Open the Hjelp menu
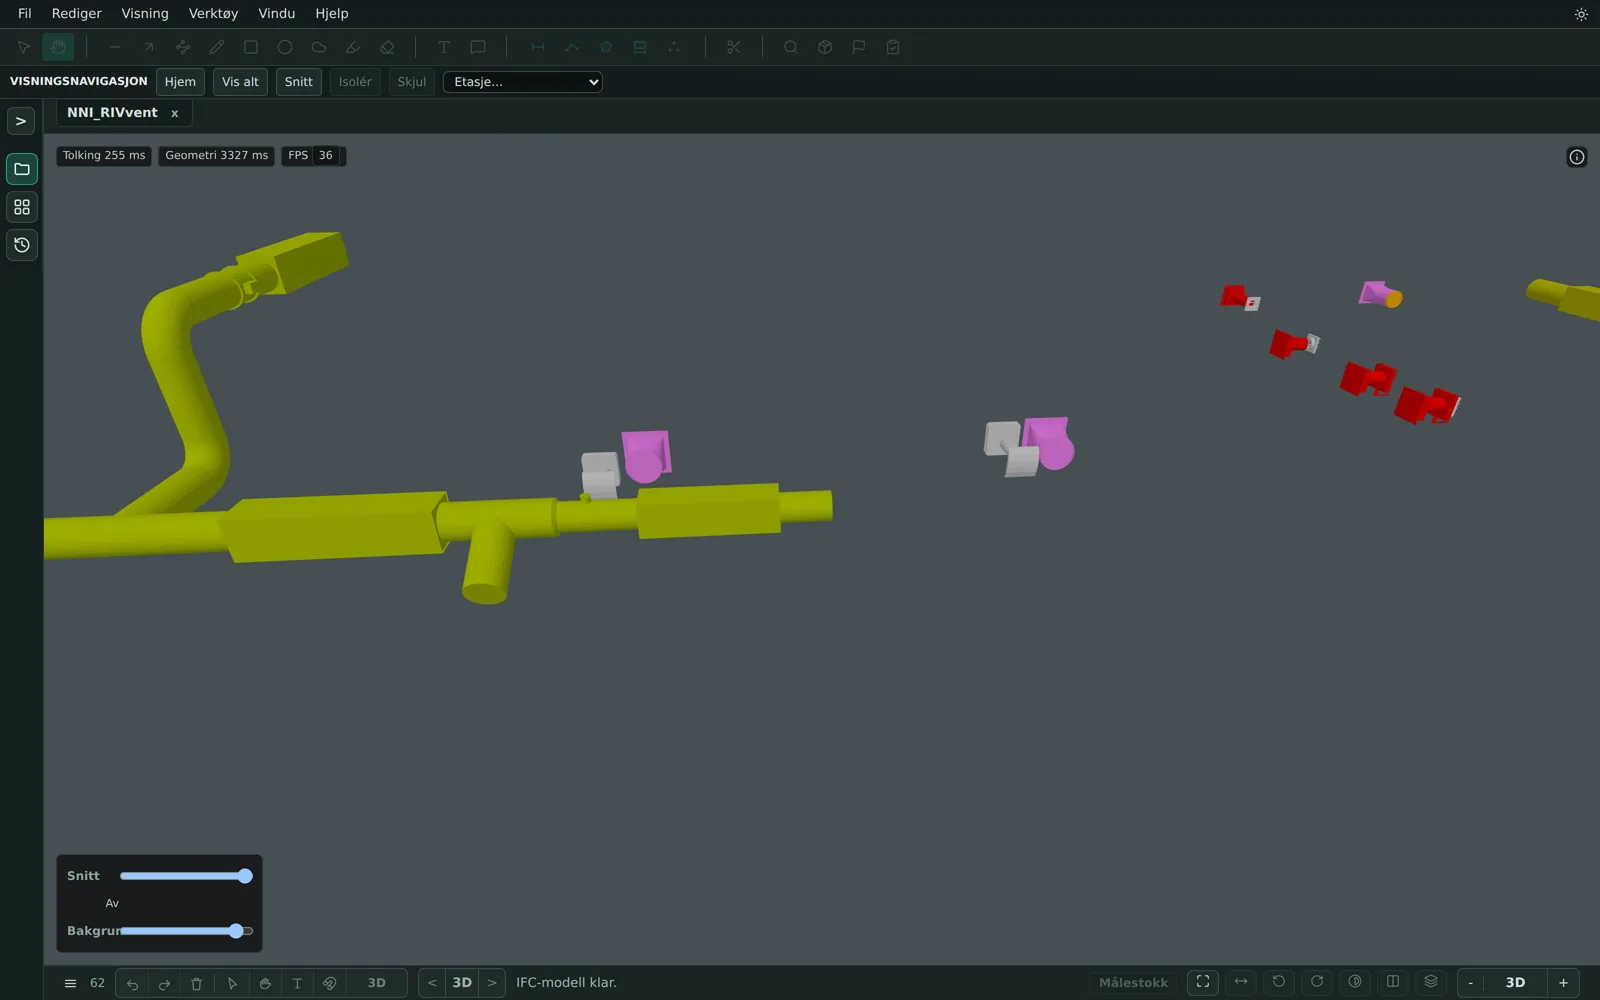The height and width of the screenshot is (1000, 1600). pos(332,14)
